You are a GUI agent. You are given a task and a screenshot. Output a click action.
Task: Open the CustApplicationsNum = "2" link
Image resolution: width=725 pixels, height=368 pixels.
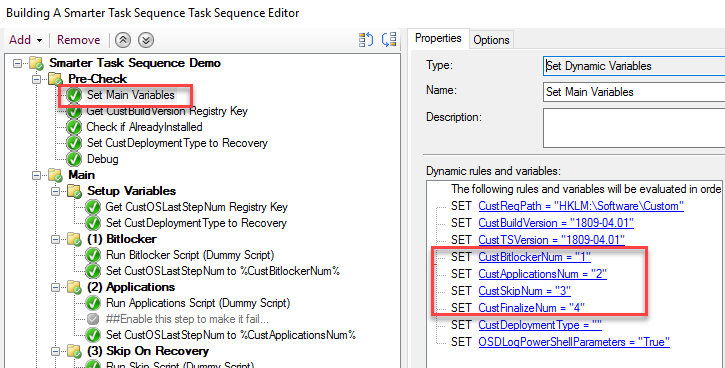pyautogui.click(x=542, y=274)
